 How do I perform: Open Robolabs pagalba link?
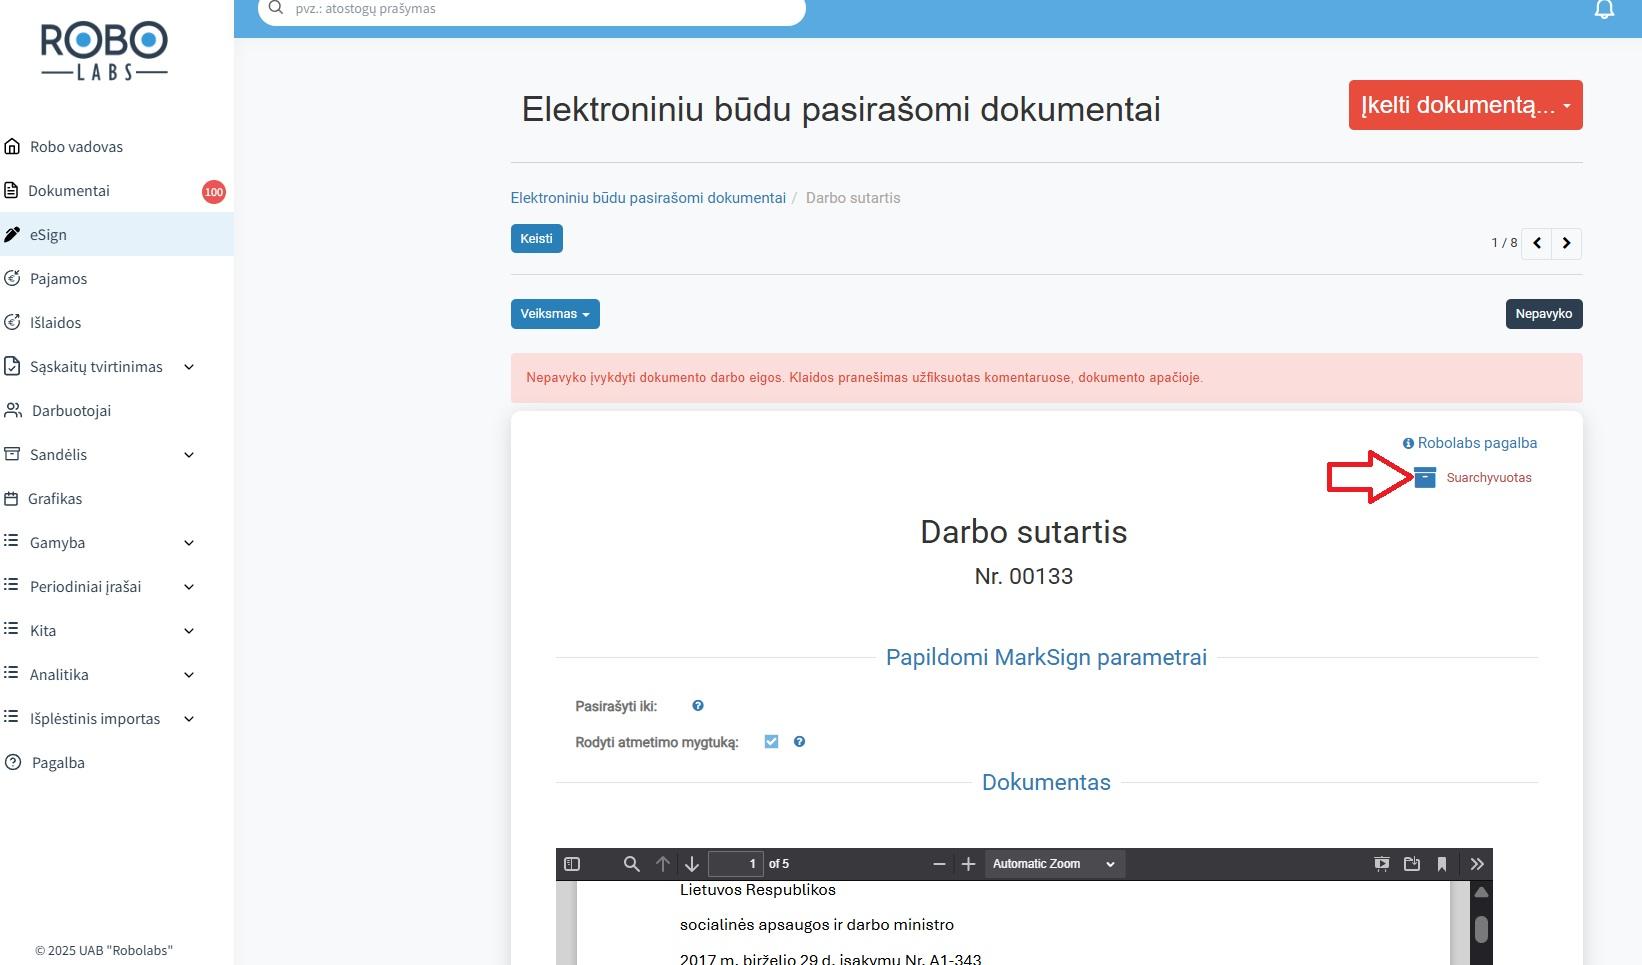tap(1477, 443)
